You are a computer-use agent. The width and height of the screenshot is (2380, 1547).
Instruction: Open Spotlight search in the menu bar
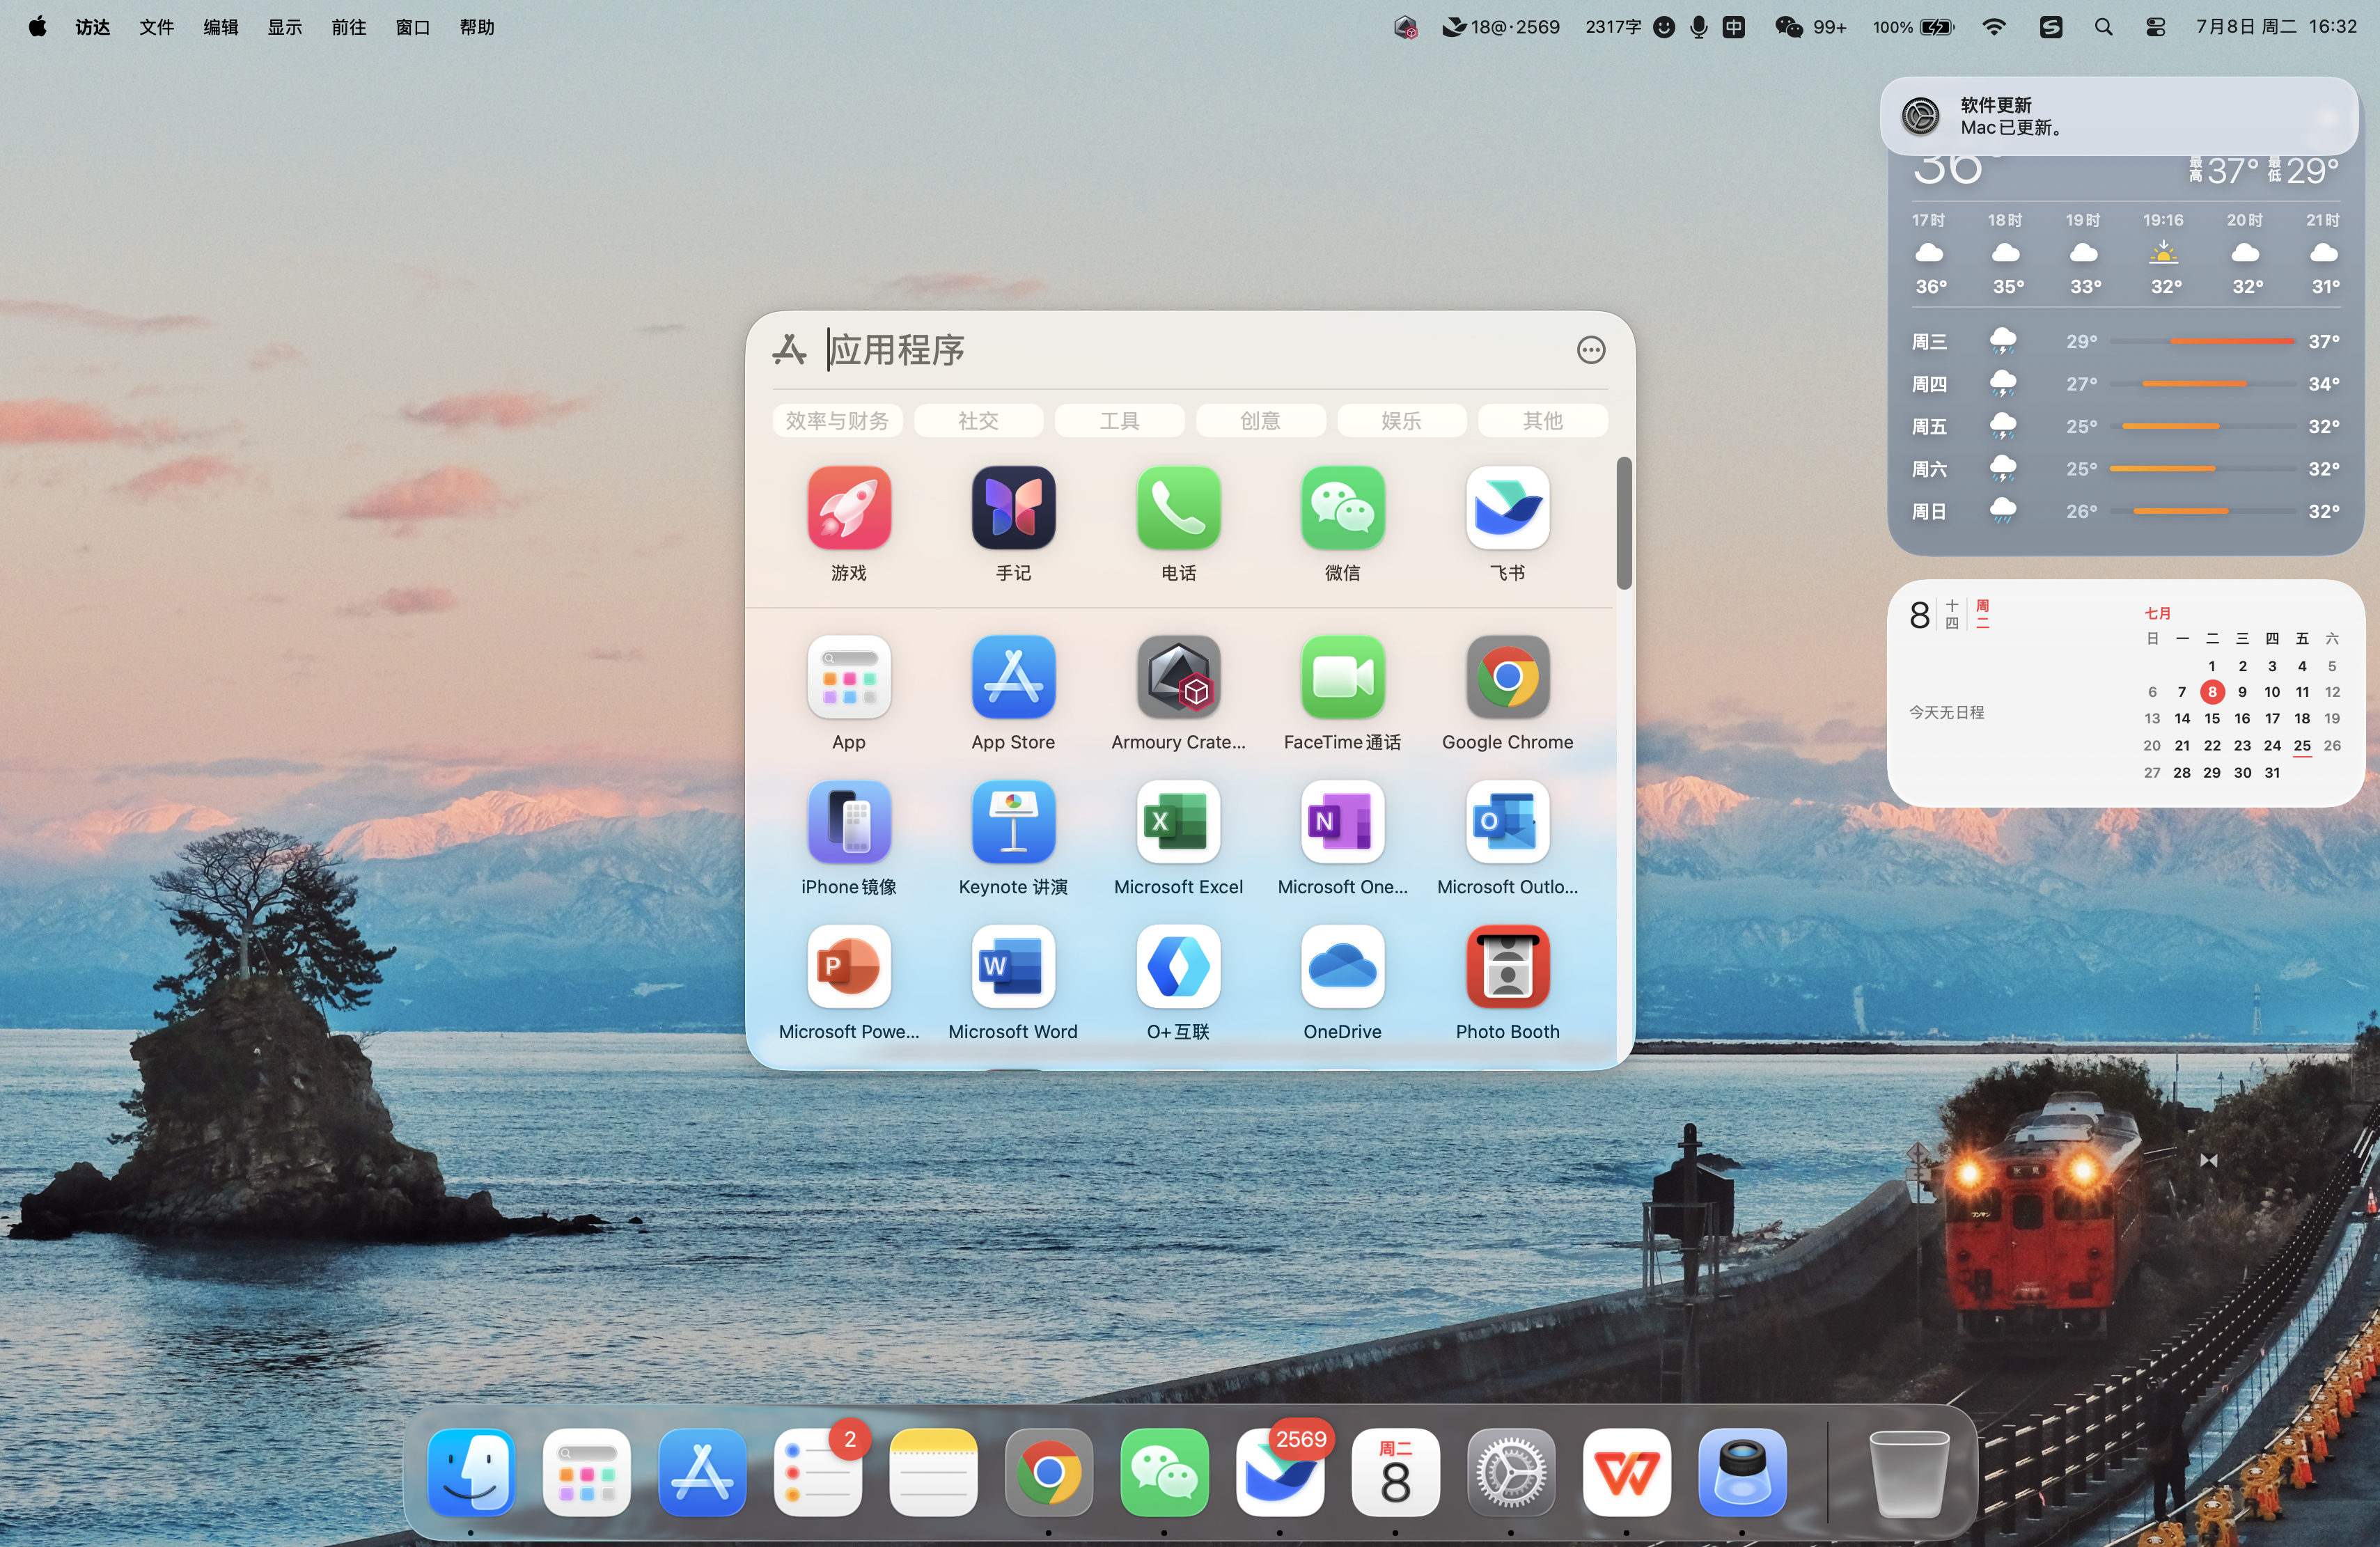pyautogui.click(x=2103, y=27)
